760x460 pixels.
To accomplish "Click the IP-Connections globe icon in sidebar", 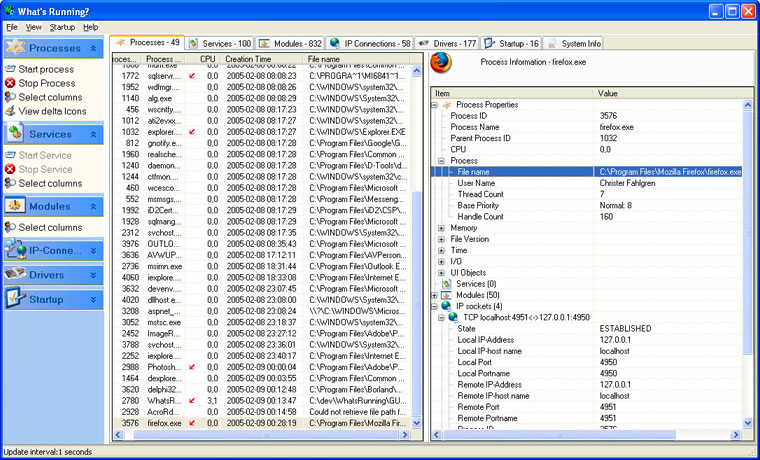I will point(16,250).
